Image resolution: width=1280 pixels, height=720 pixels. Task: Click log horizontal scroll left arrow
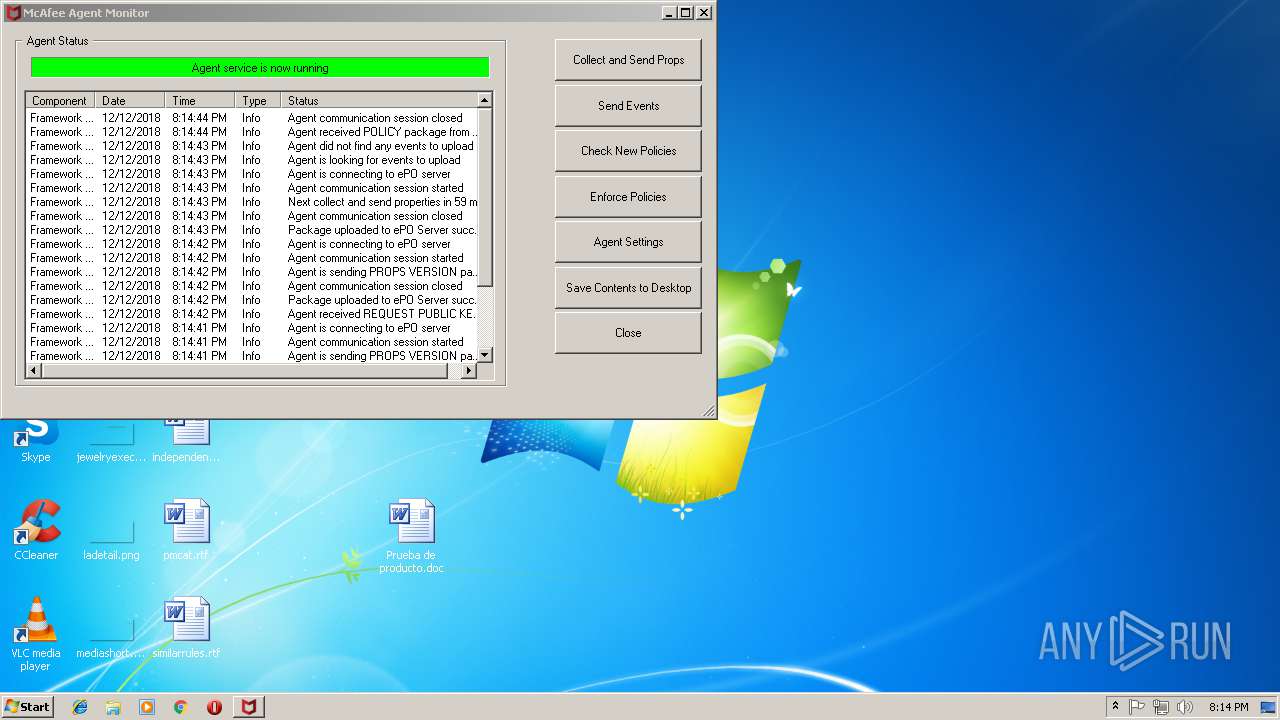click(x=33, y=371)
